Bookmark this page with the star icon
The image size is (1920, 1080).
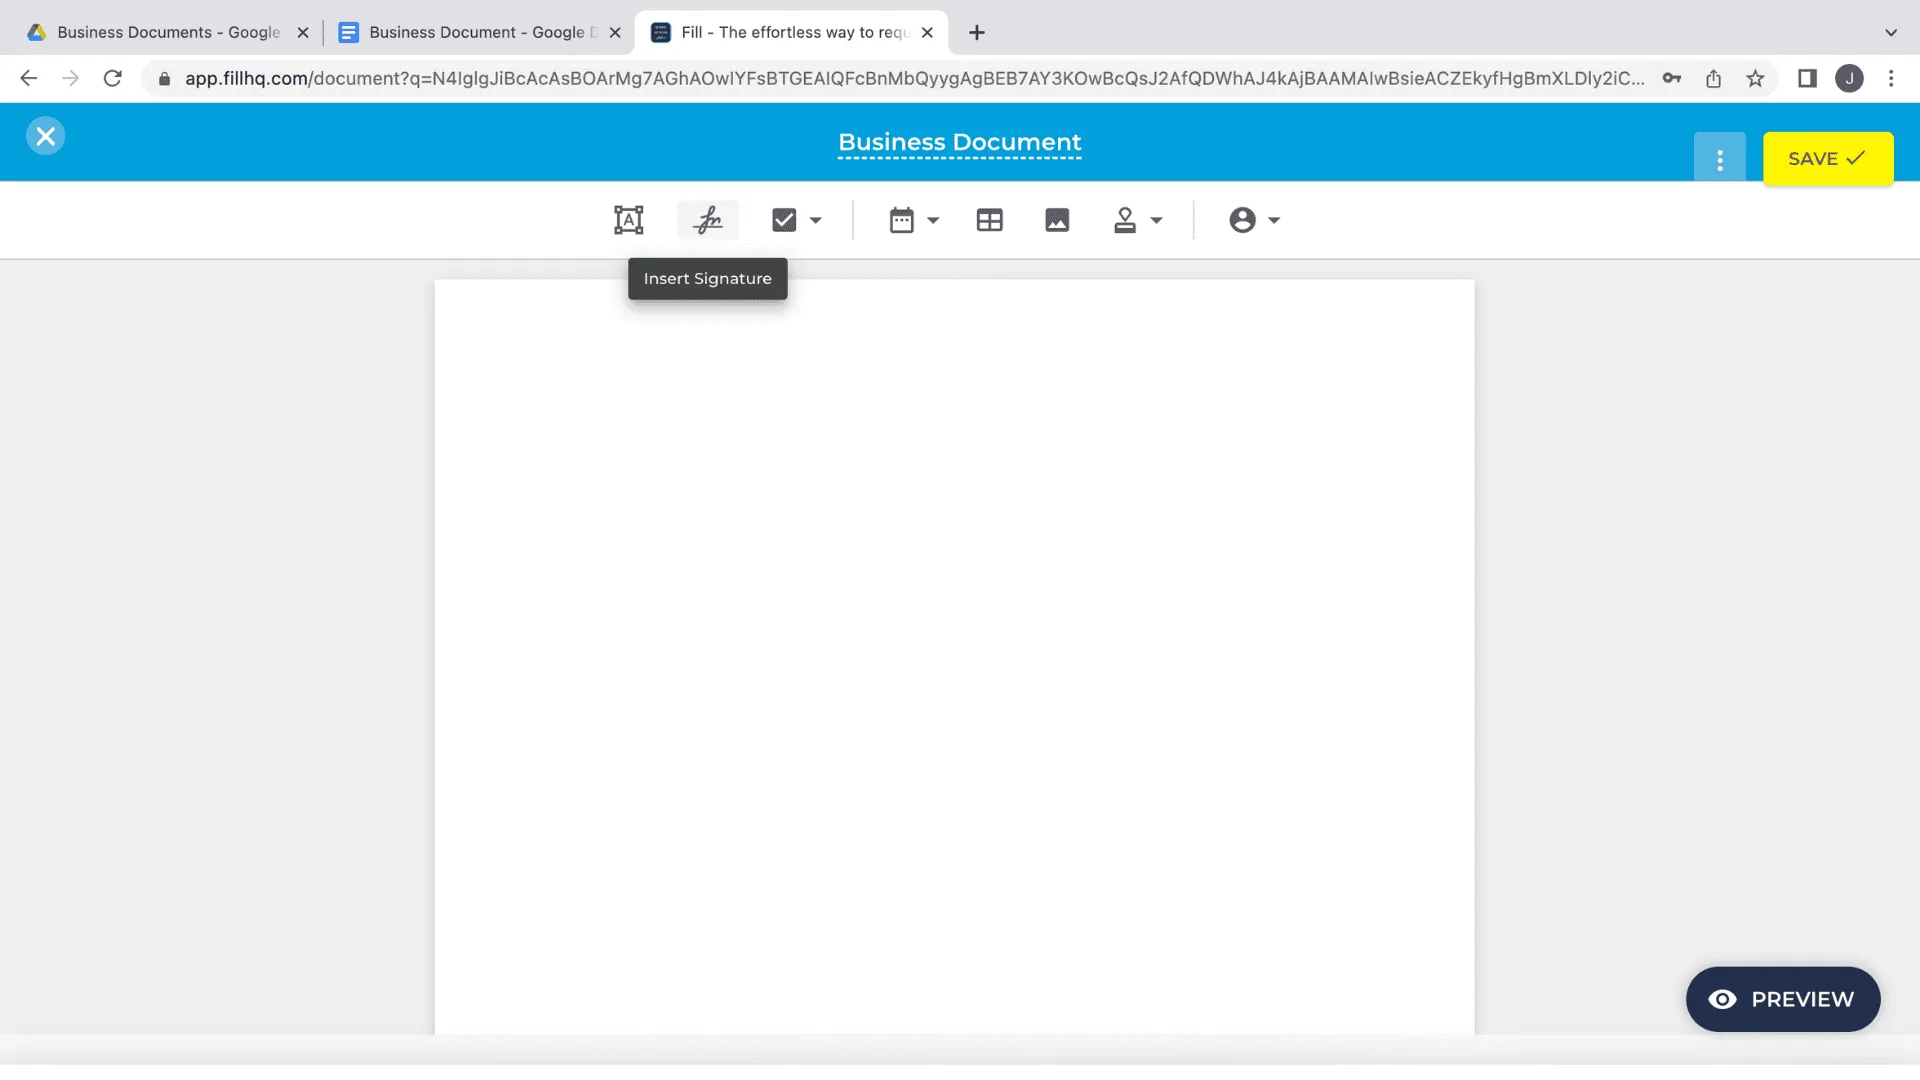tap(1755, 78)
